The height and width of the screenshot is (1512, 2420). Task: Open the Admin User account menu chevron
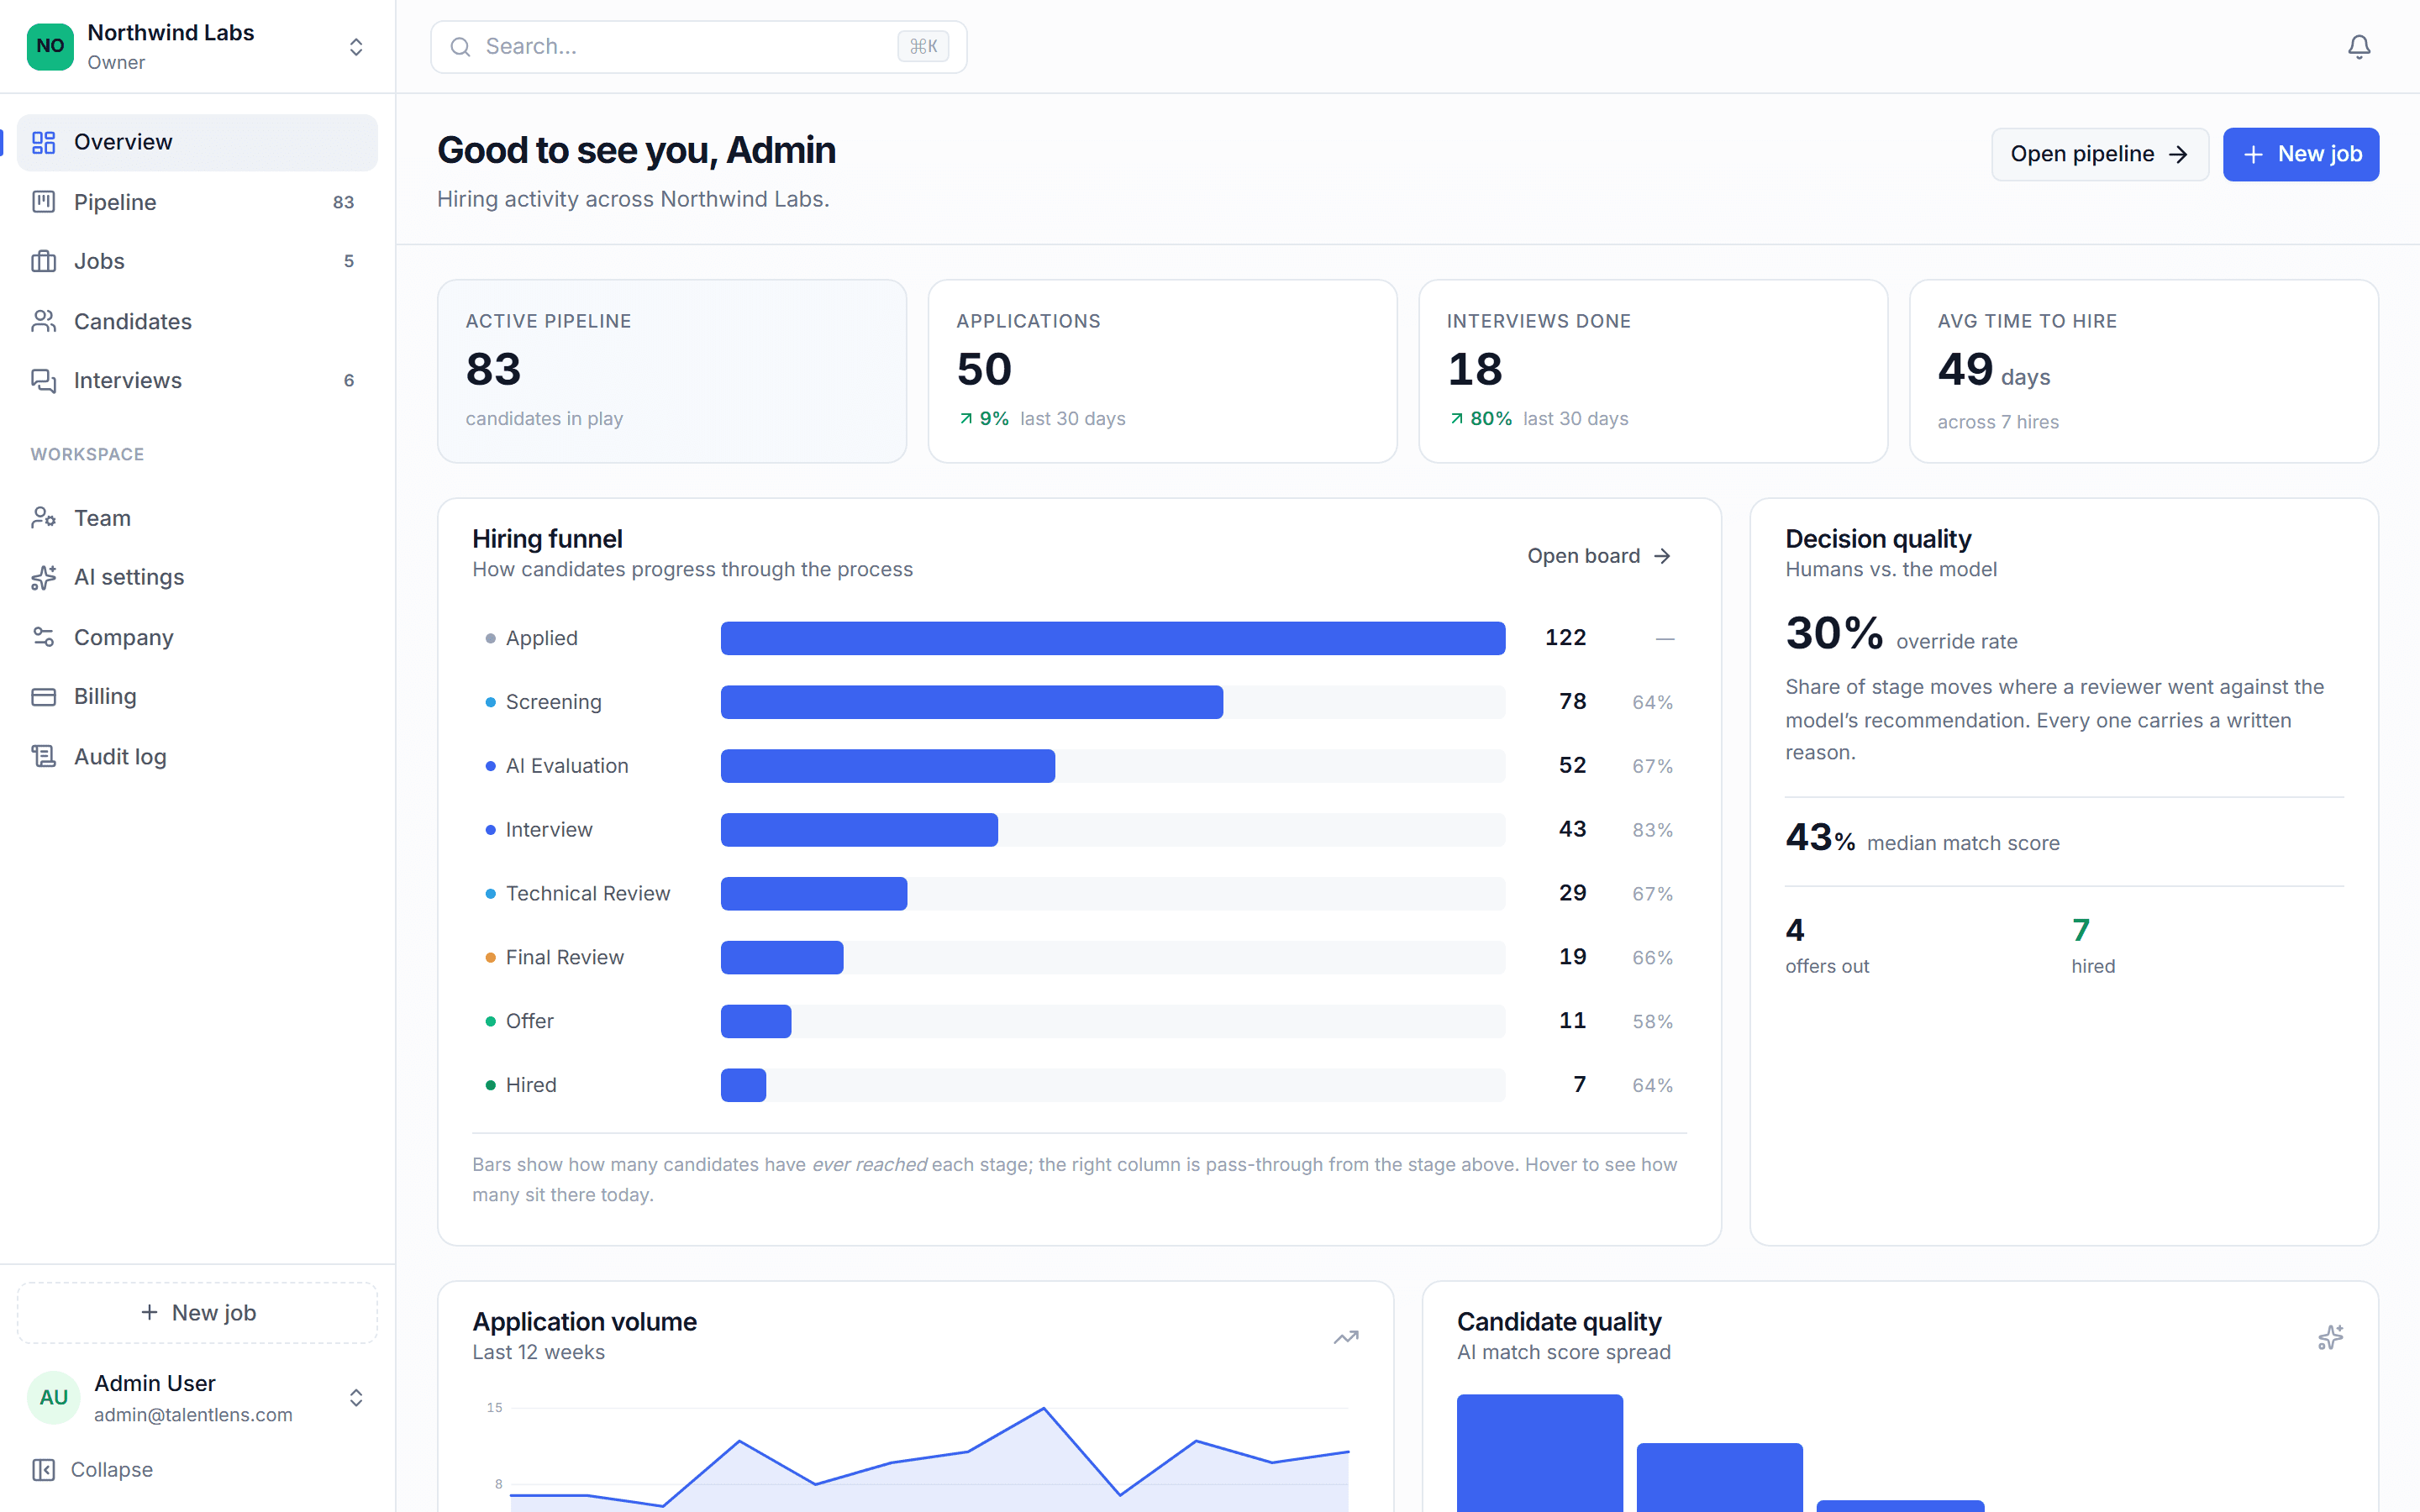click(x=356, y=1397)
